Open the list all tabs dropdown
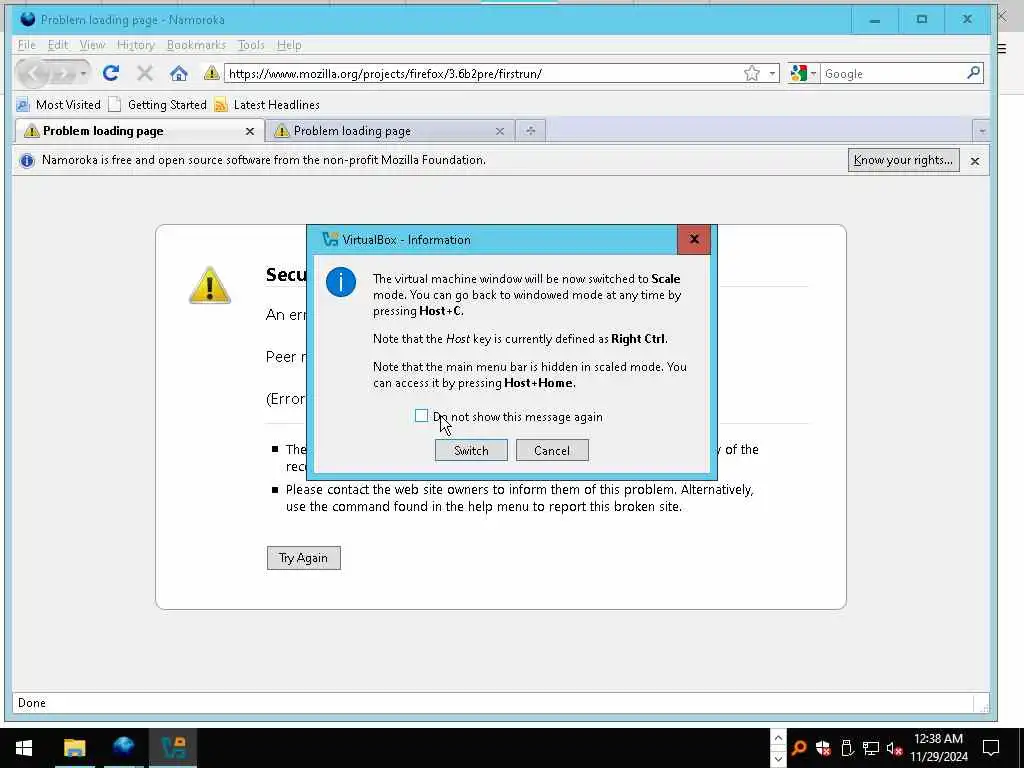1024x768 pixels. [982, 131]
